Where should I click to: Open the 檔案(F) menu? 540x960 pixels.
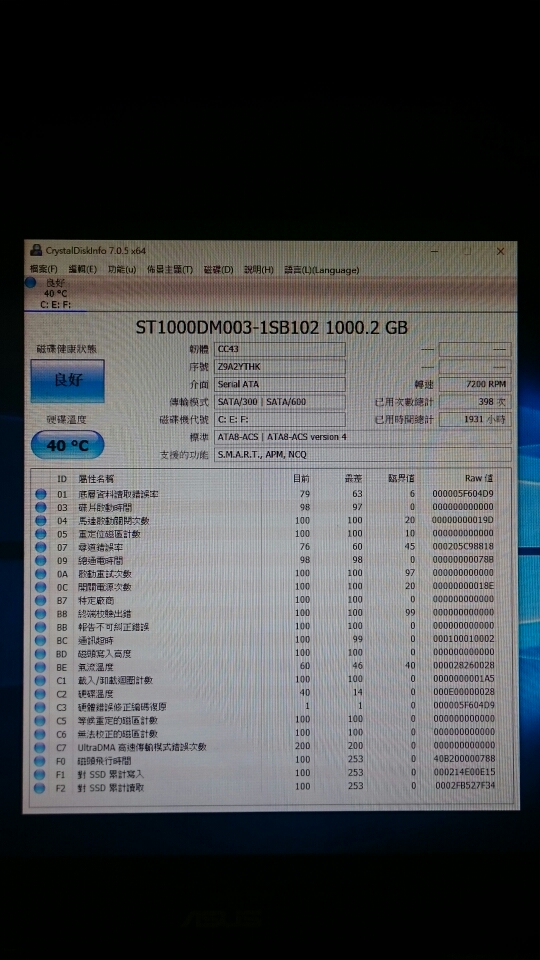click(43, 269)
